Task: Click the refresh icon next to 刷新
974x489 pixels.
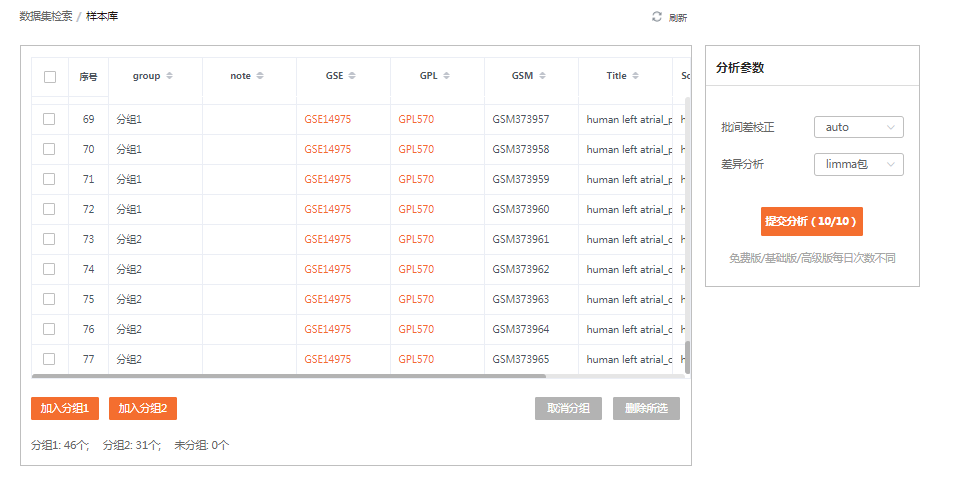Action: click(656, 17)
